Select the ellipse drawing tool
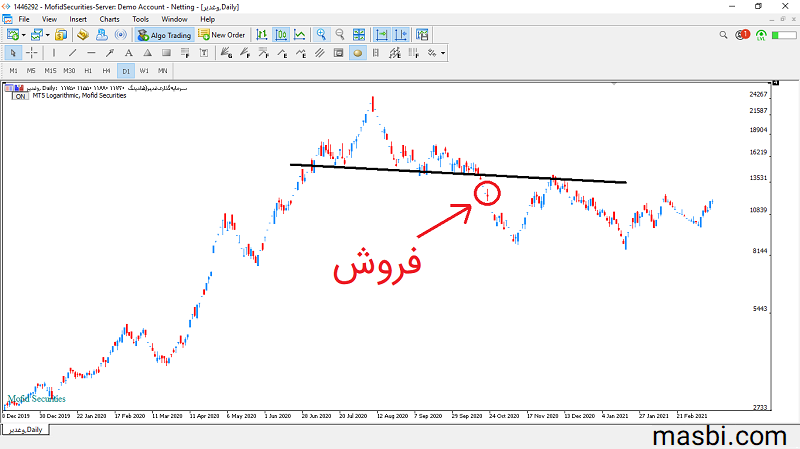Viewport: 800px width, 449px height. pos(358,53)
